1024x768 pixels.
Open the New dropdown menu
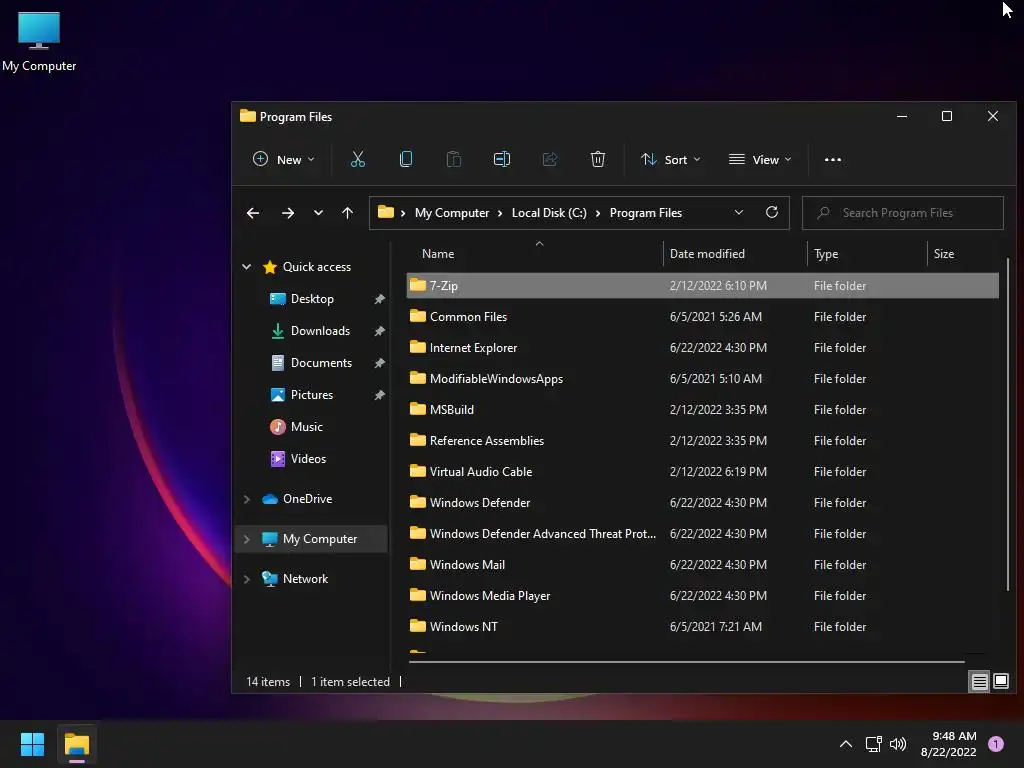283,159
